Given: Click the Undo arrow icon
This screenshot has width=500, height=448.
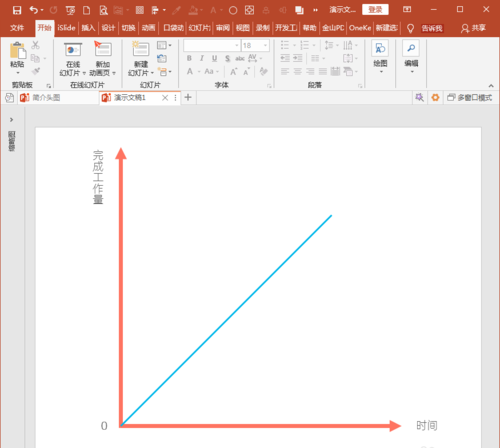Looking at the screenshot, I should point(34,10).
